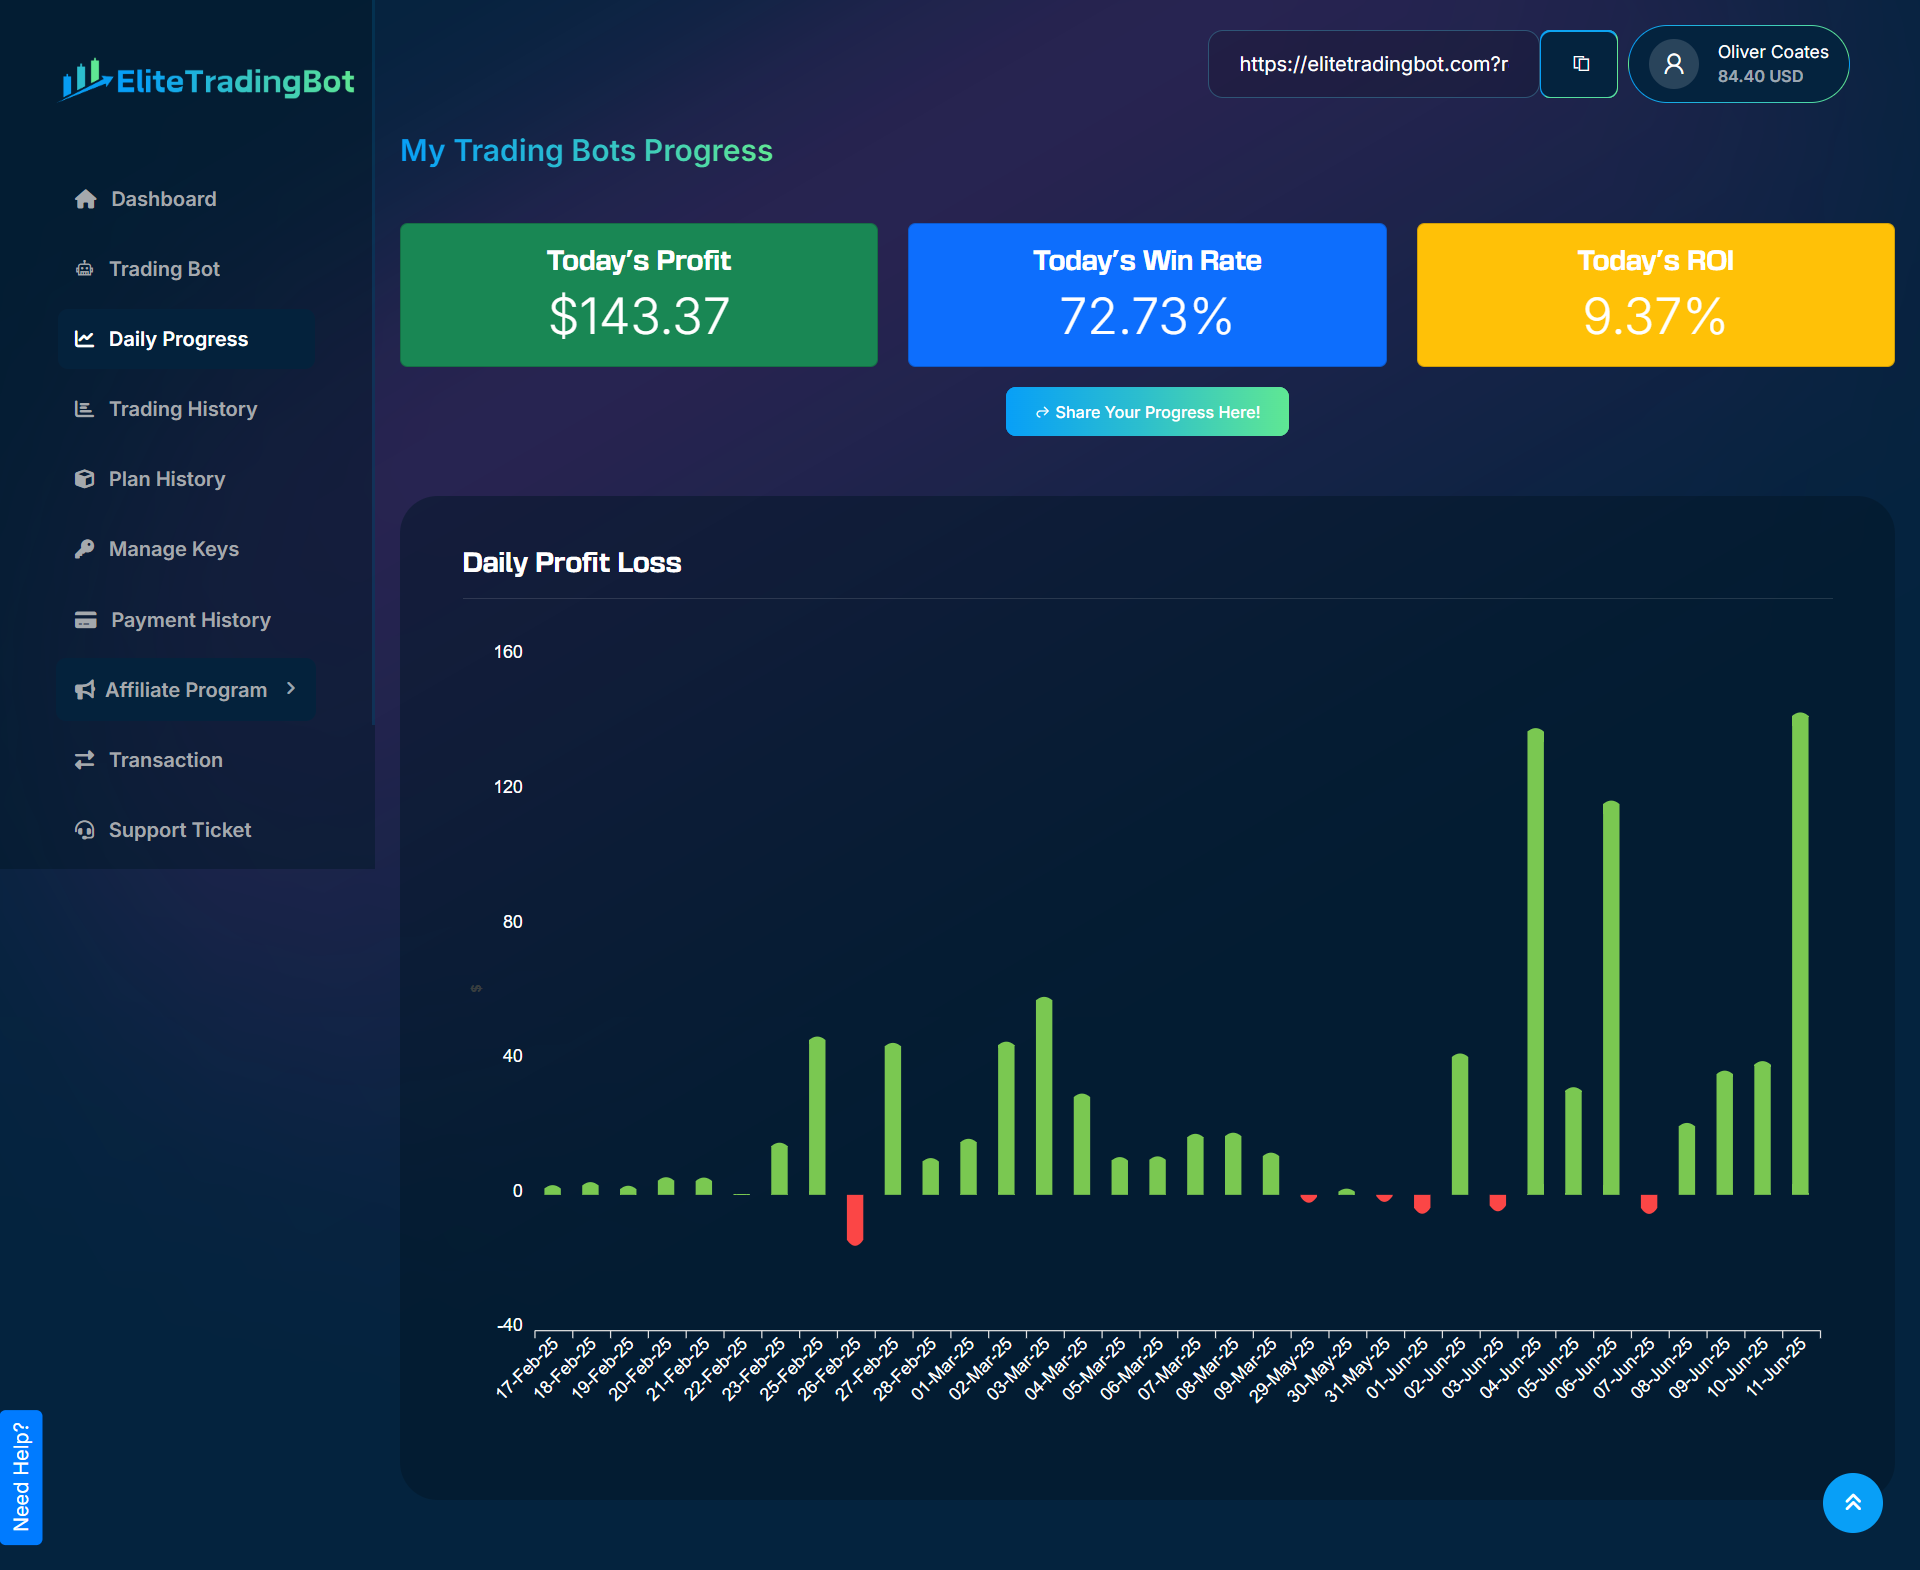Click the Support Ticket headset icon
1920x1570 pixels.
(85, 830)
